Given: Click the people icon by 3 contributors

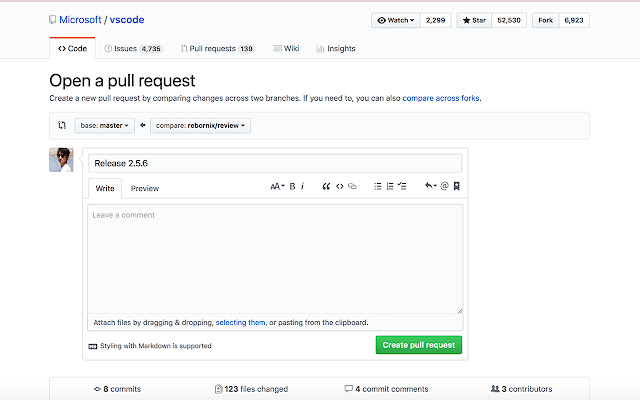Looking at the screenshot, I should pos(495,389).
